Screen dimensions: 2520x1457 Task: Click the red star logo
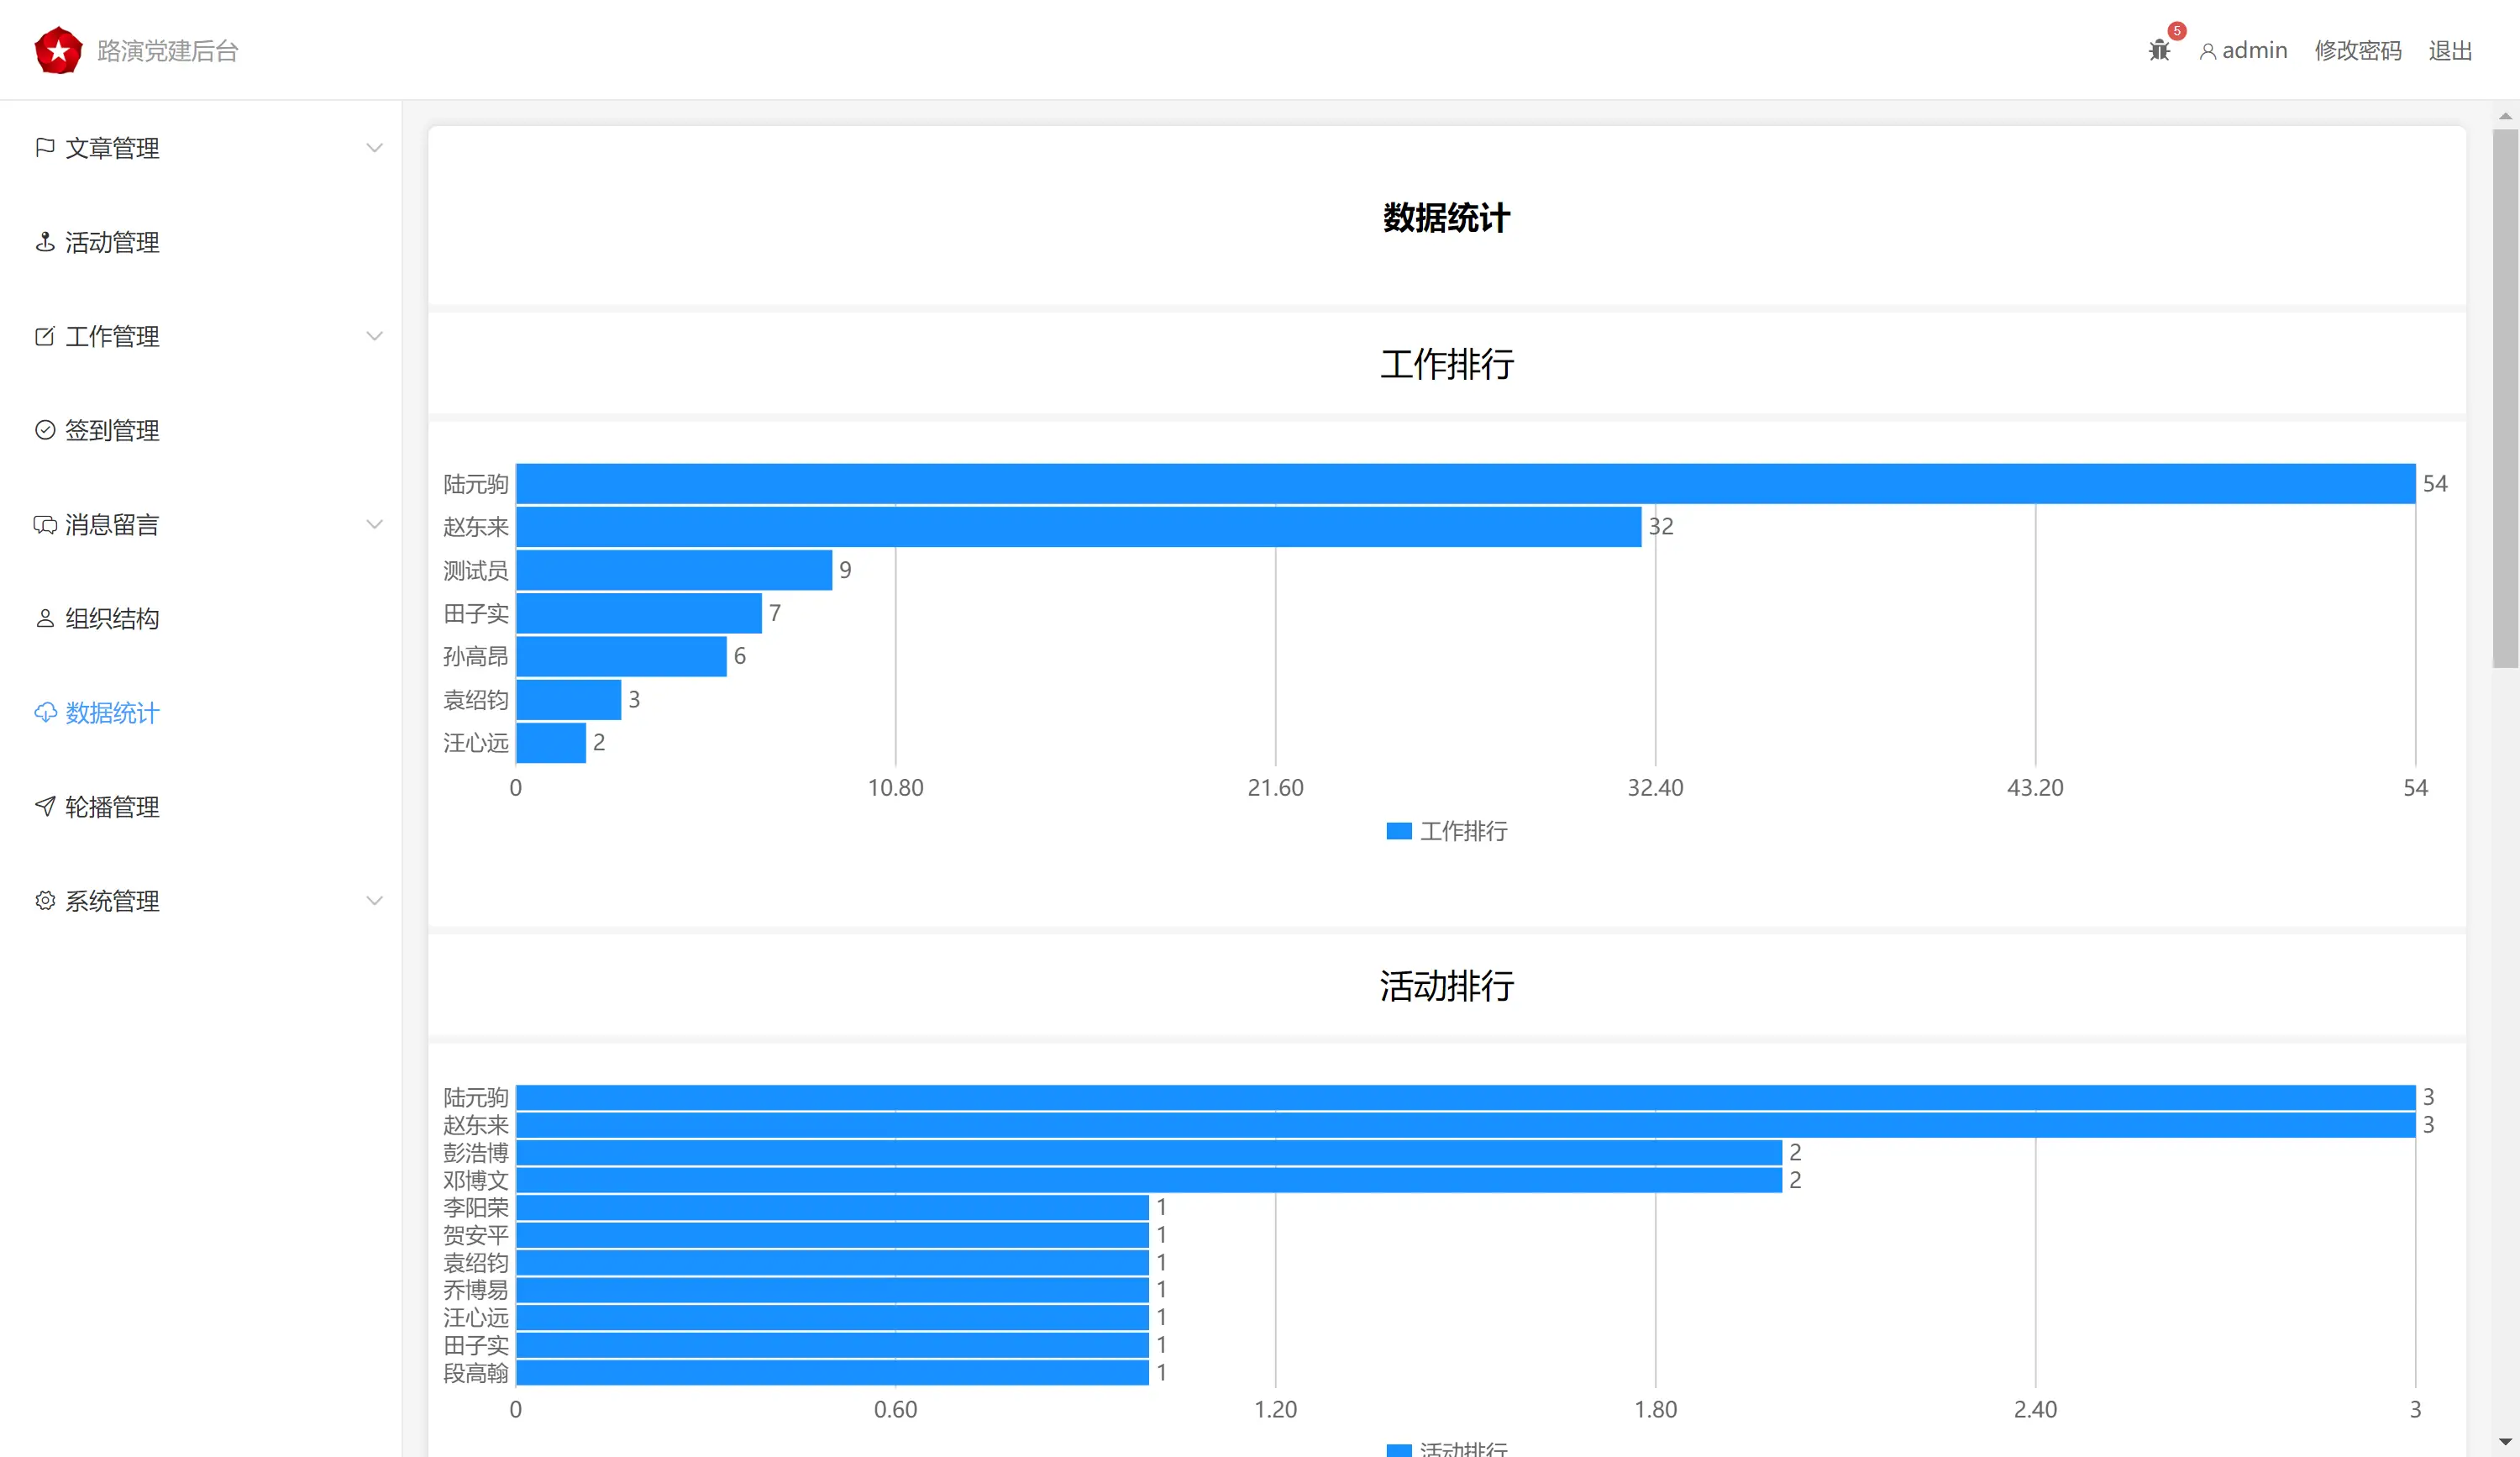pyautogui.click(x=58, y=50)
